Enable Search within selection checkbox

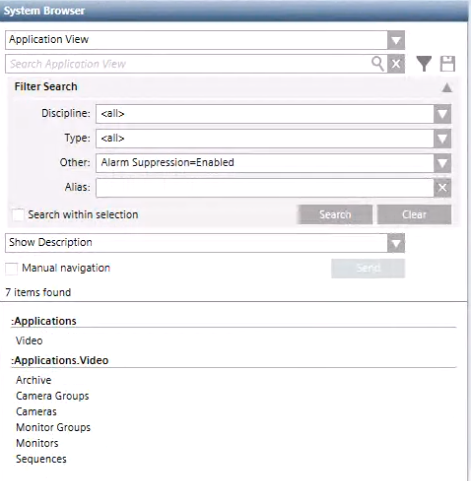tap(18, 214)
